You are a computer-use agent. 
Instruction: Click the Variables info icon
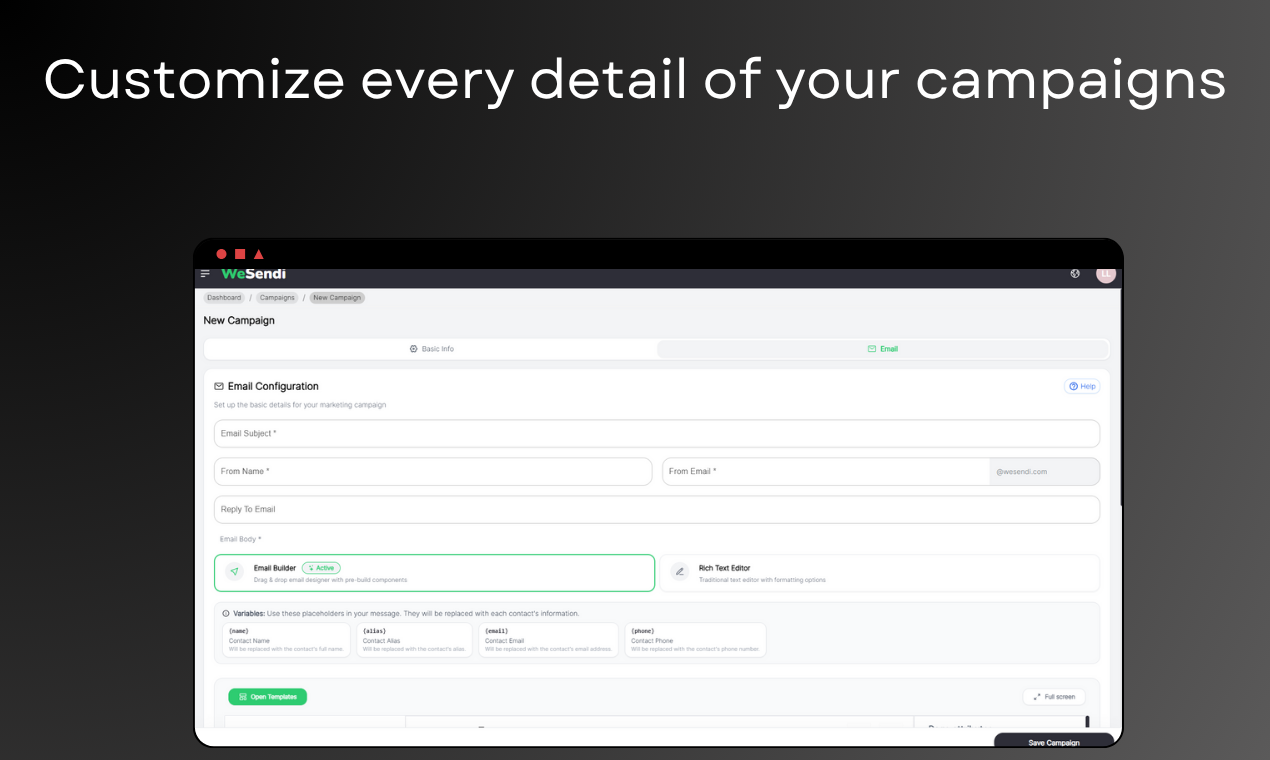pyautogui.click(x=224, y=613)
